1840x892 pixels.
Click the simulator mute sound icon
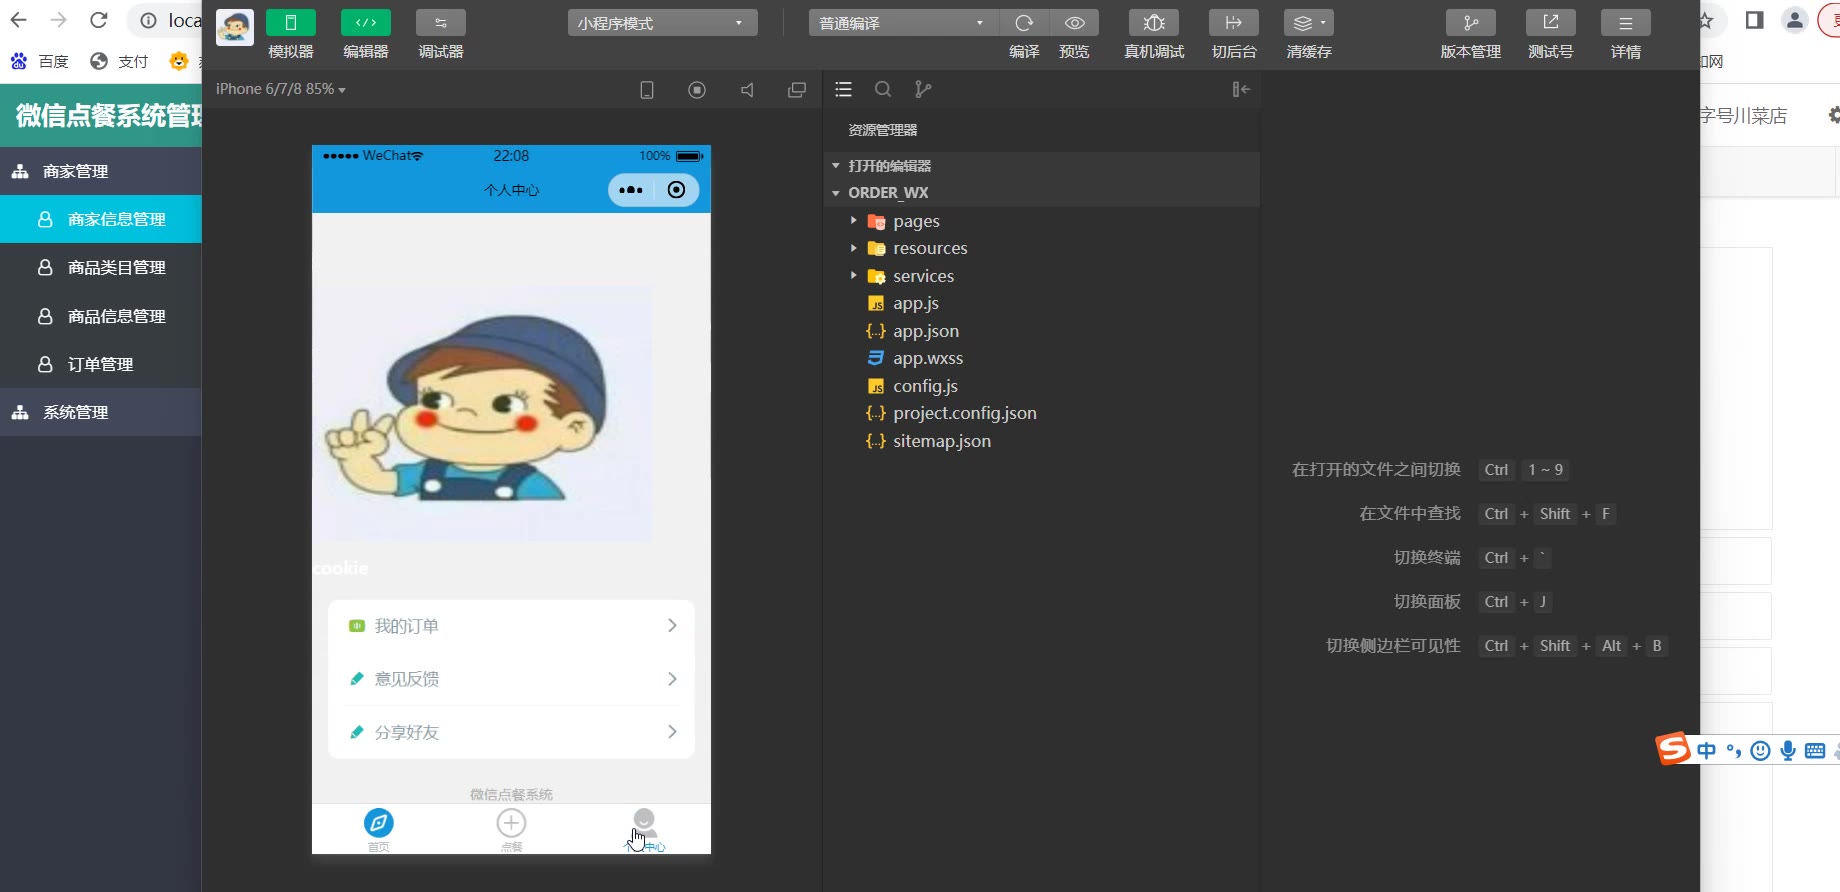747,90
